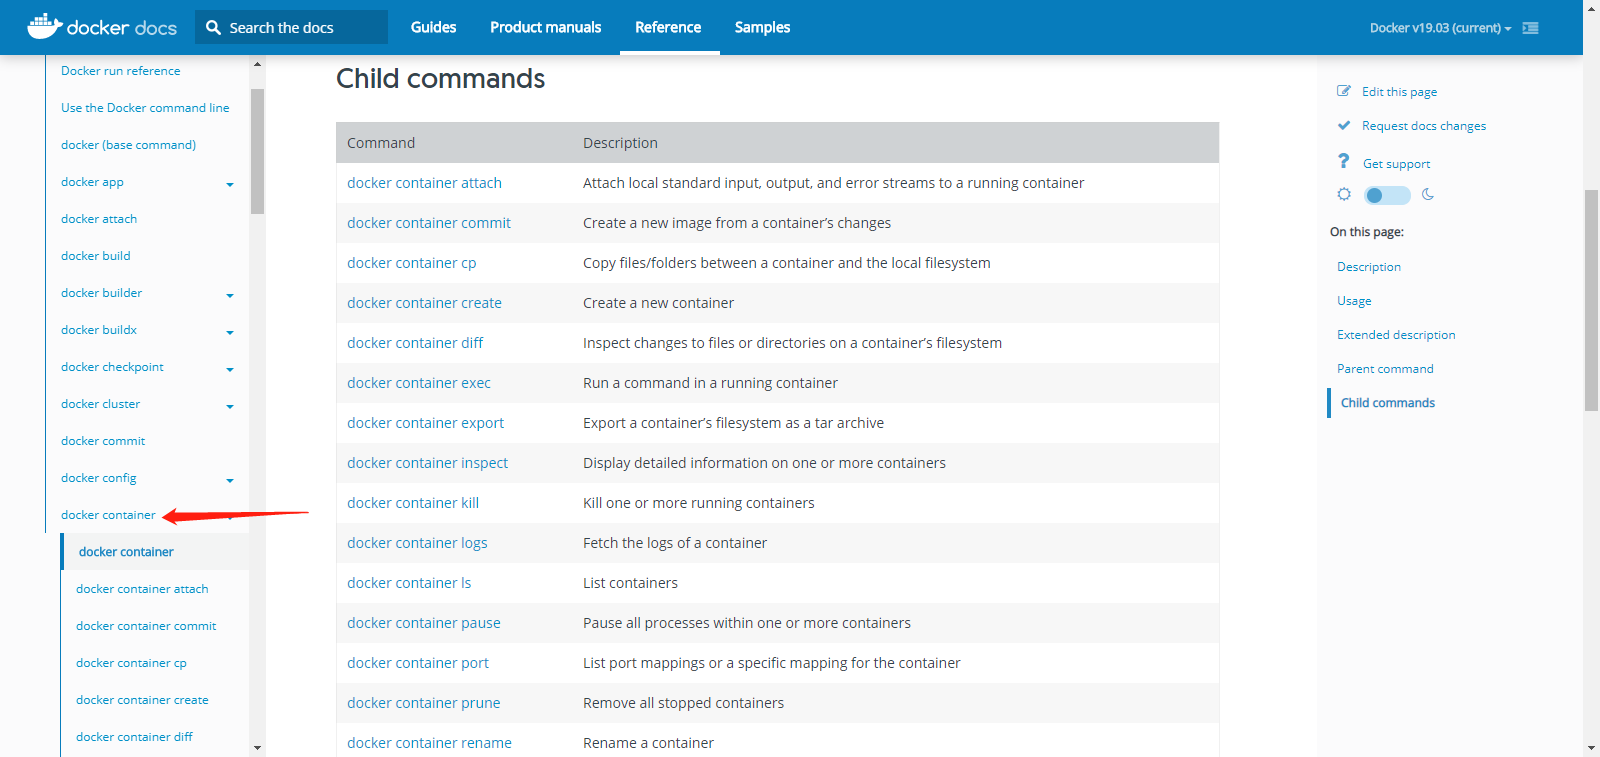Open Docker run reference in sidebar

120,71
